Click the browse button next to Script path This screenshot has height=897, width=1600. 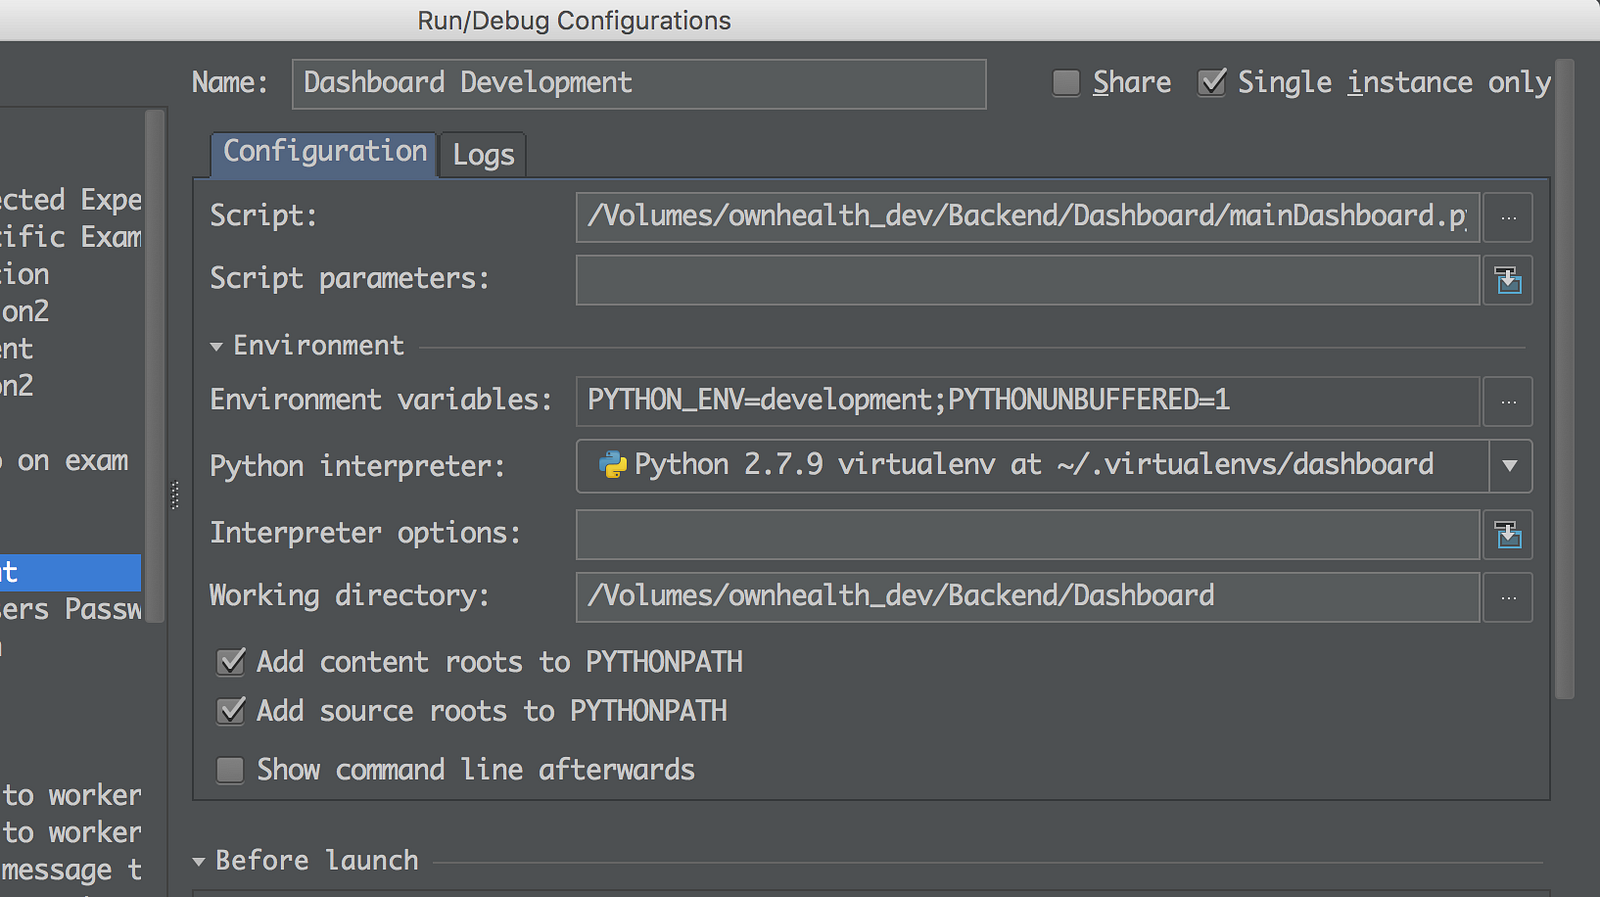[1508, 217]
